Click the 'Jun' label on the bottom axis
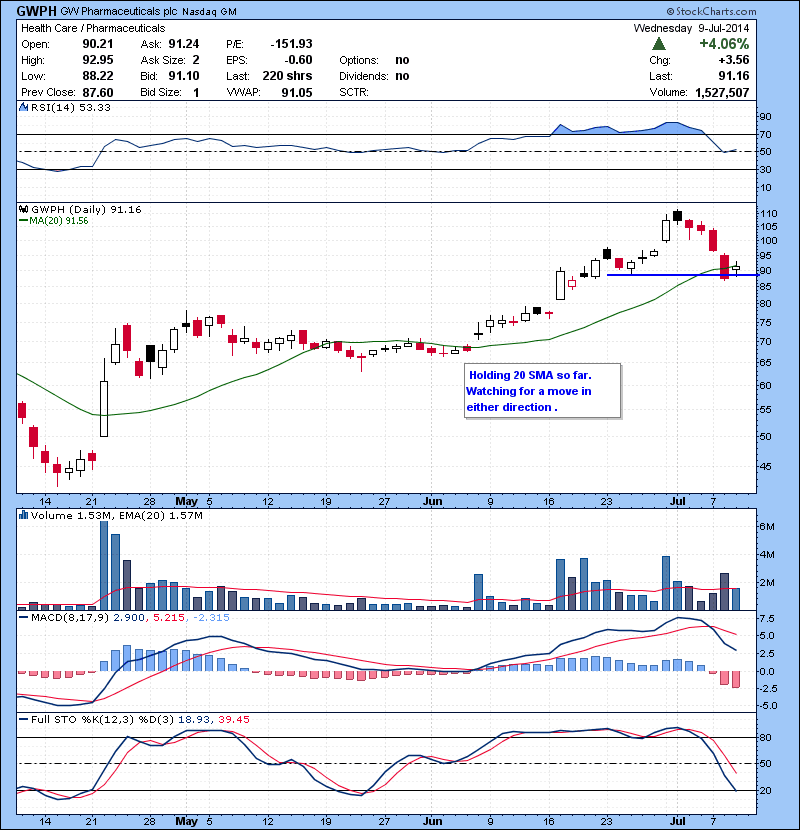This screenshot has height=830, width=800. [x=433, y=821]
